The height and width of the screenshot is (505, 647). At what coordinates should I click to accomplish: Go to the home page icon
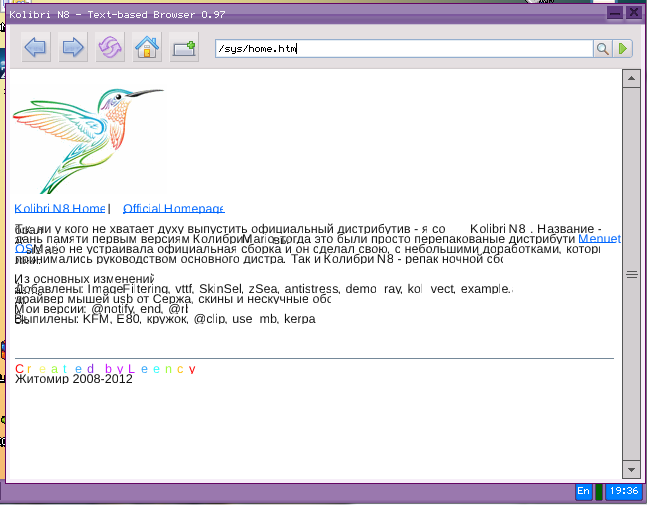tap(147, 48)
